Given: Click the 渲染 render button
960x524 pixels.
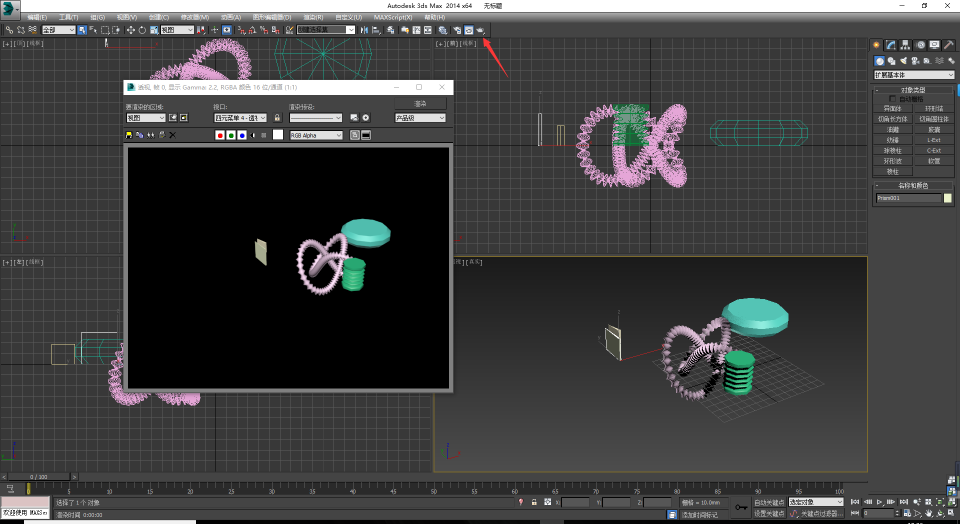Looking at the screenshot, I should (x=420, y=103).
